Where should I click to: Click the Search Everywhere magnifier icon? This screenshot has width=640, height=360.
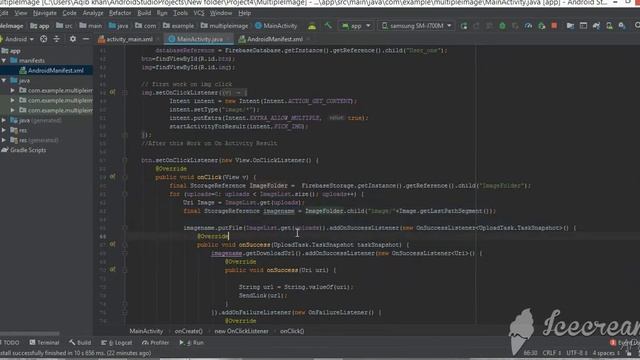coord(637,26)
